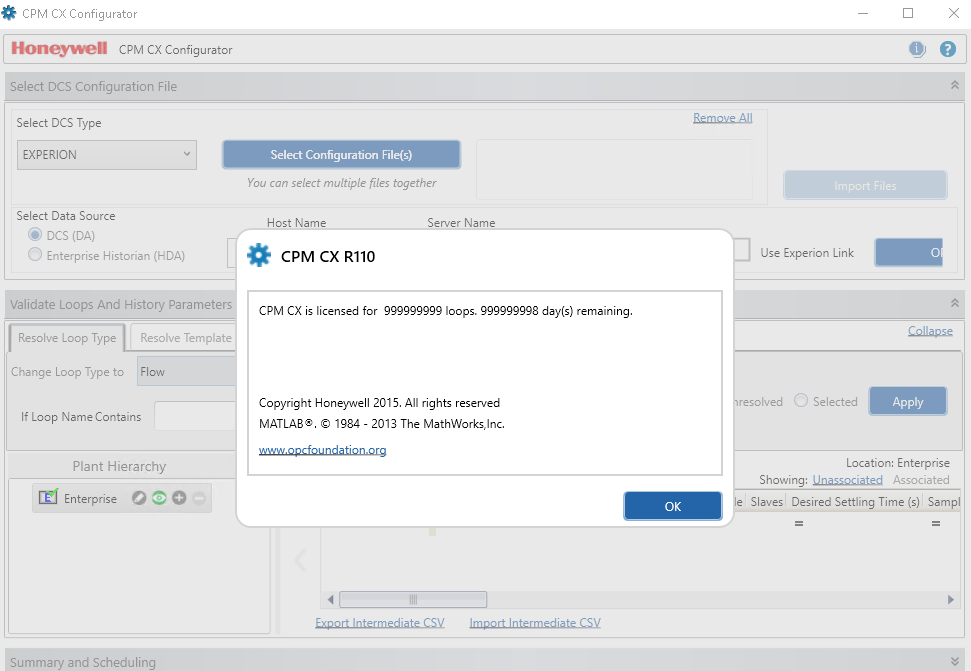The width and height of the screenshot is (971, 671).
Task: Click OK in the CPM CX R110 dialog
Action: tap(673, 506)
